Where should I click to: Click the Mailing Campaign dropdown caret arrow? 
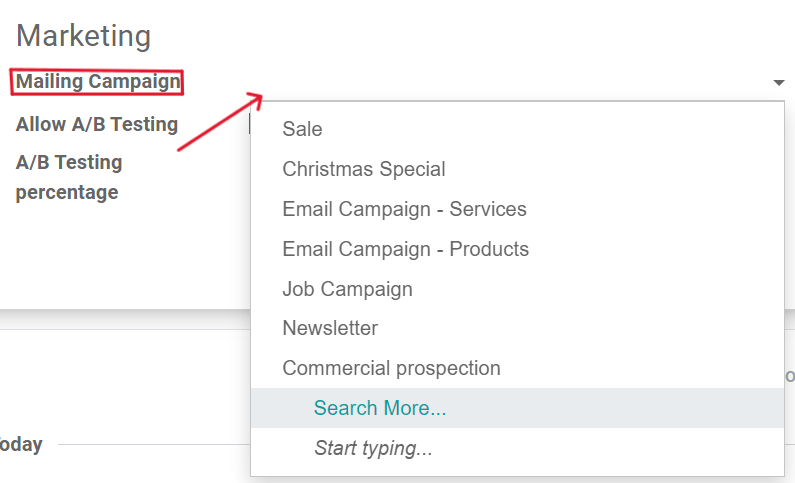pyautogui.click(x=779, y=83)
